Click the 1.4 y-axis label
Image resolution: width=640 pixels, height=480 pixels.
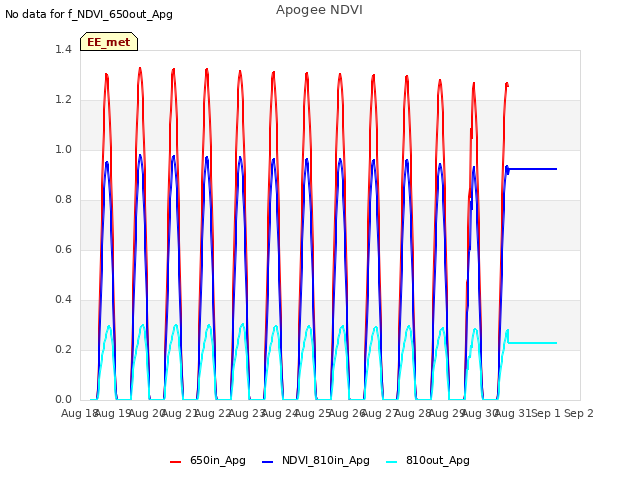point(63,49)
